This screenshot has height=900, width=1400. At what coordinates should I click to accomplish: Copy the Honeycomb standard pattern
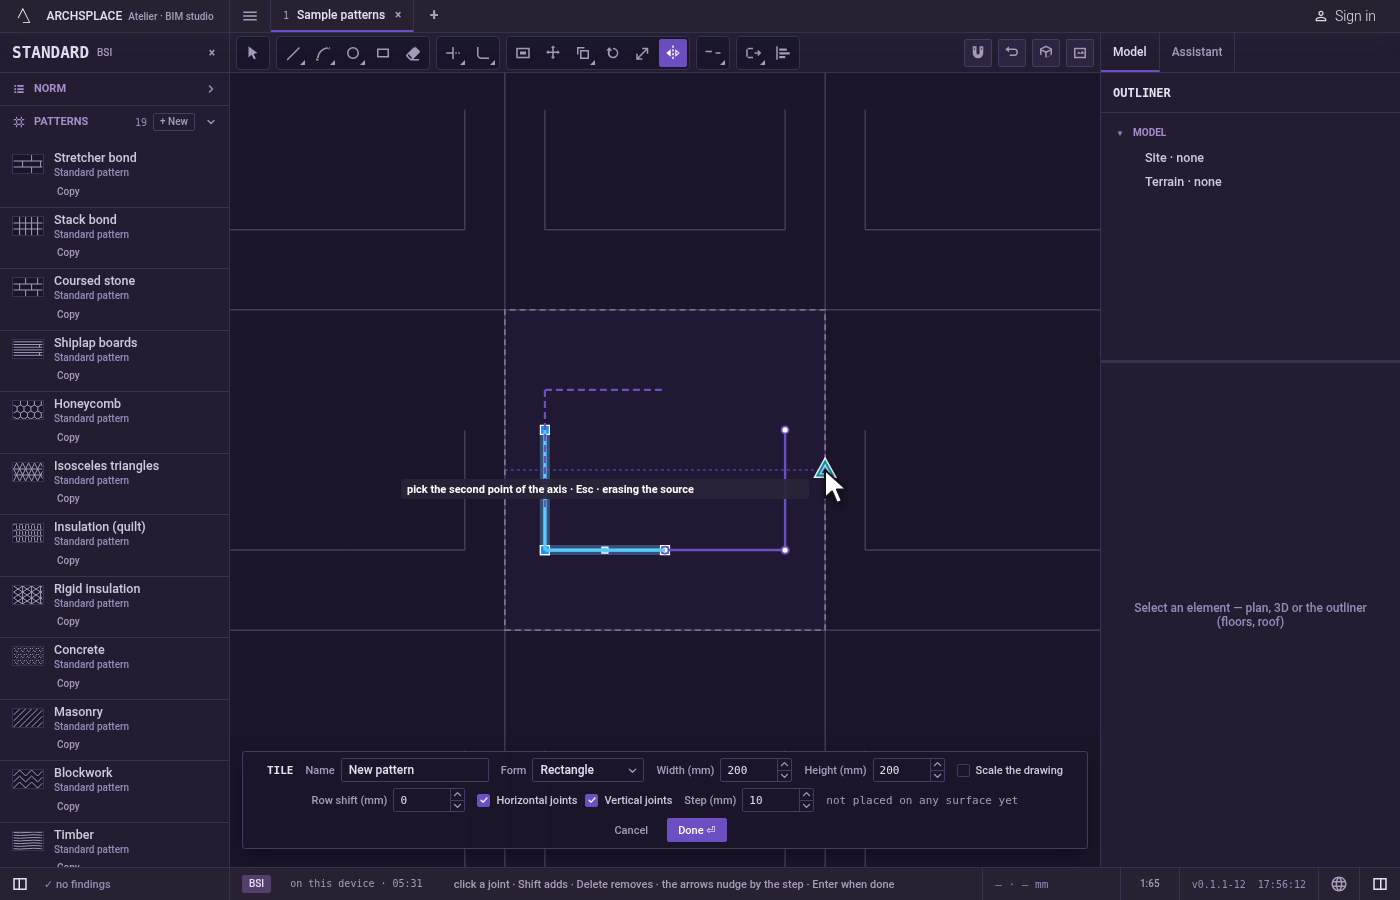(x=68, y=438)
